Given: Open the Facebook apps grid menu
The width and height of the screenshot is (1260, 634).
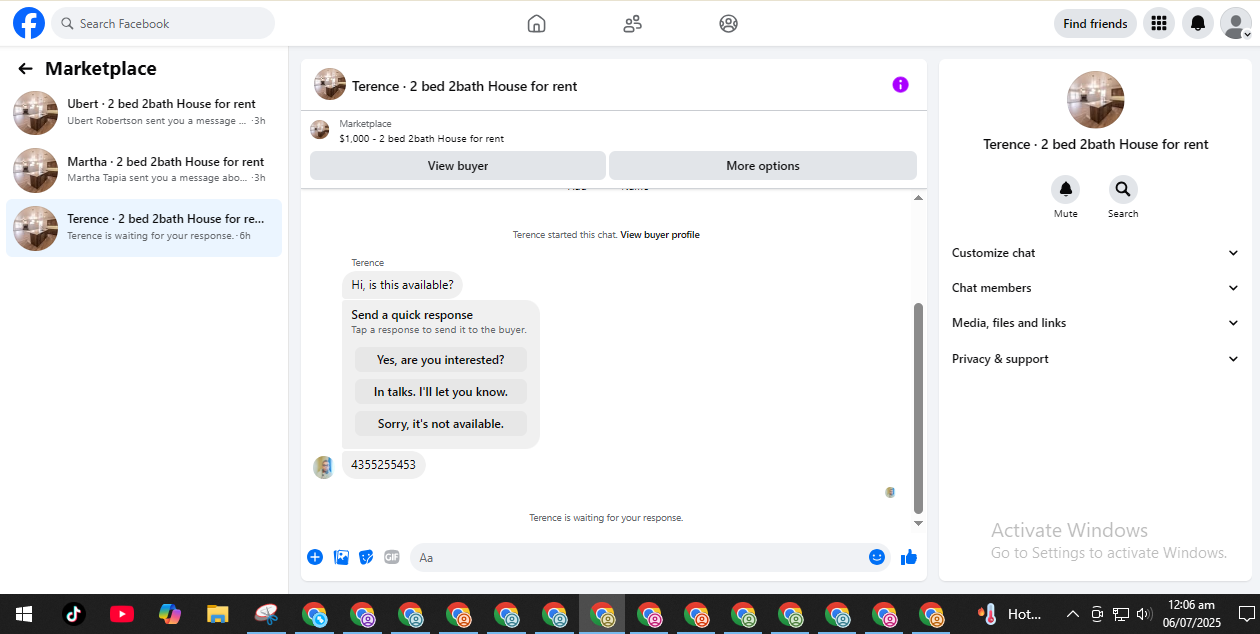Looking at the screenshot, I should tap(1158, 23).
